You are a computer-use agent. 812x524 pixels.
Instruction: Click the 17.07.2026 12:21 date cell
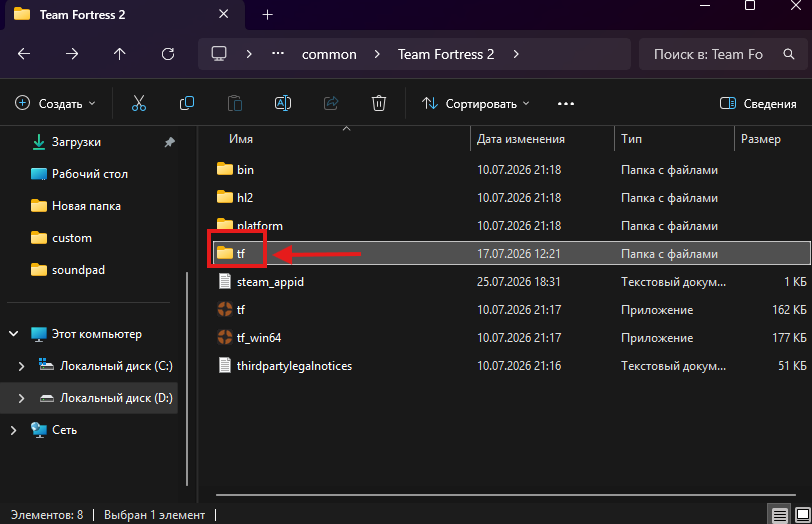tap(518, 254)
